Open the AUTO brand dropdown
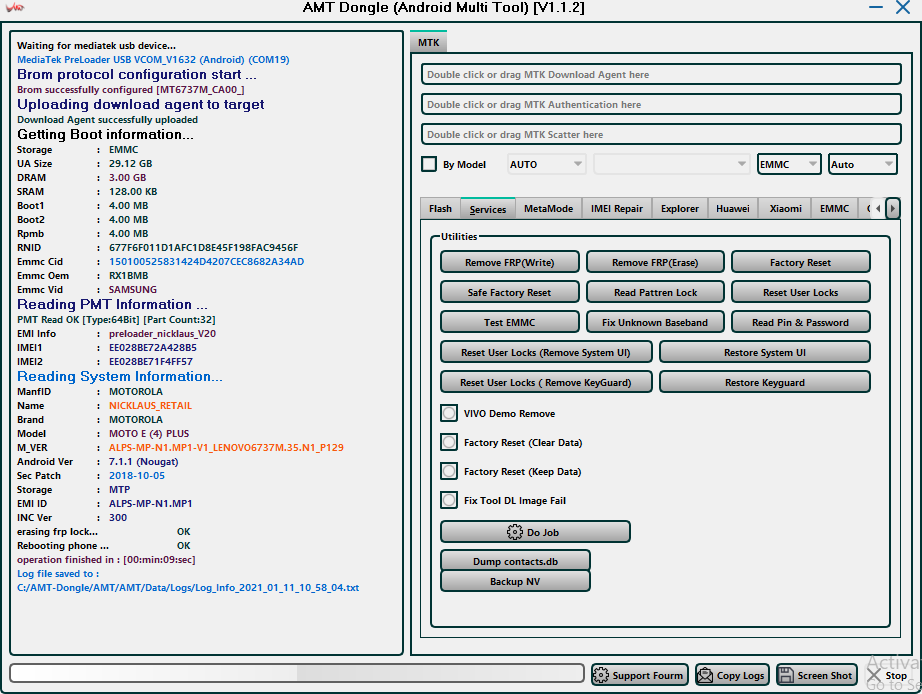Screen dimensions: 922x694 pos(546,164)
